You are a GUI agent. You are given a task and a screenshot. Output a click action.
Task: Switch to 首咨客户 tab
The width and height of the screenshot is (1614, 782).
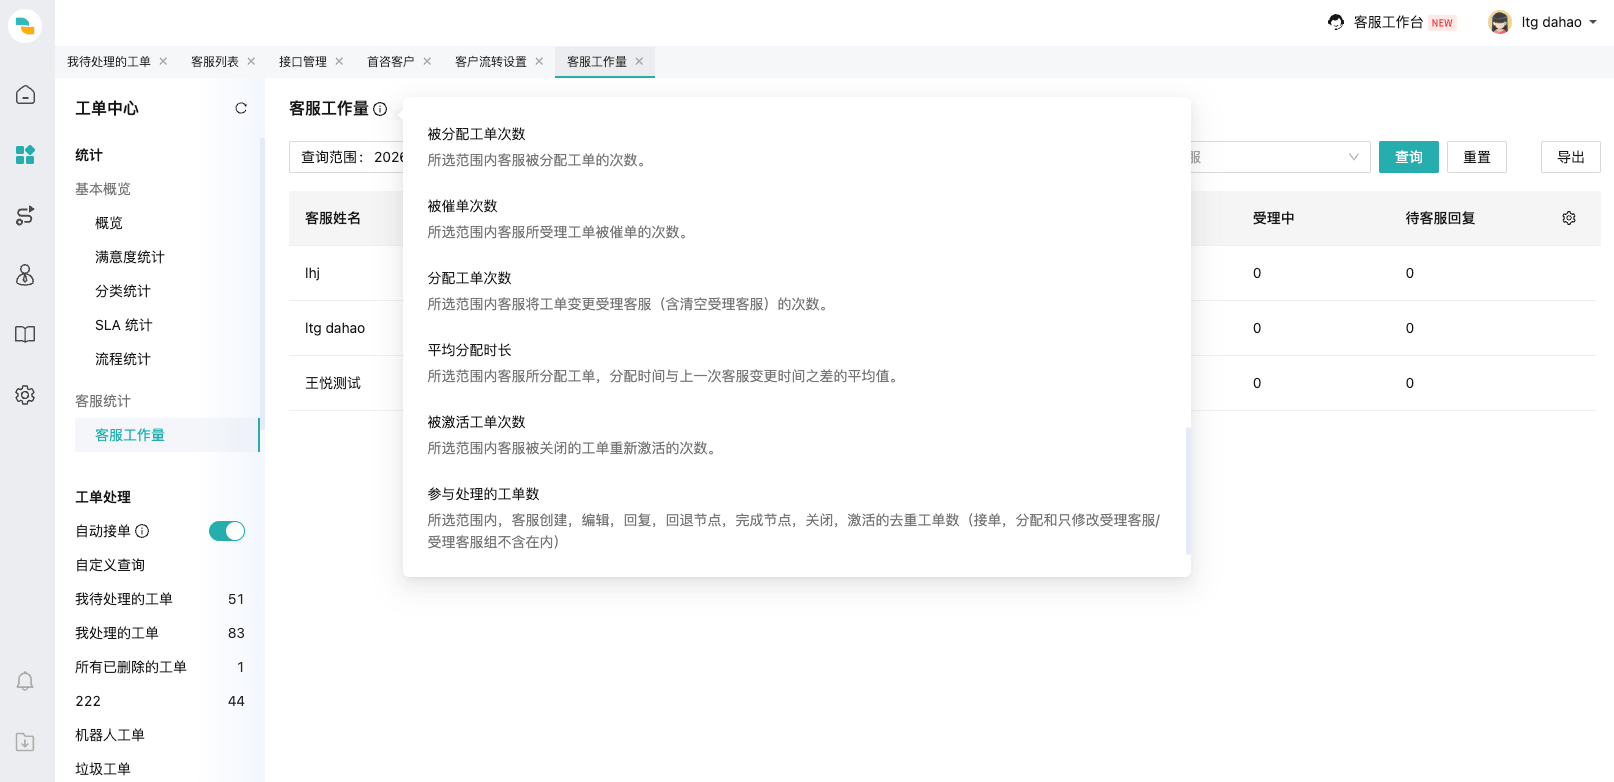coord(391,62)
